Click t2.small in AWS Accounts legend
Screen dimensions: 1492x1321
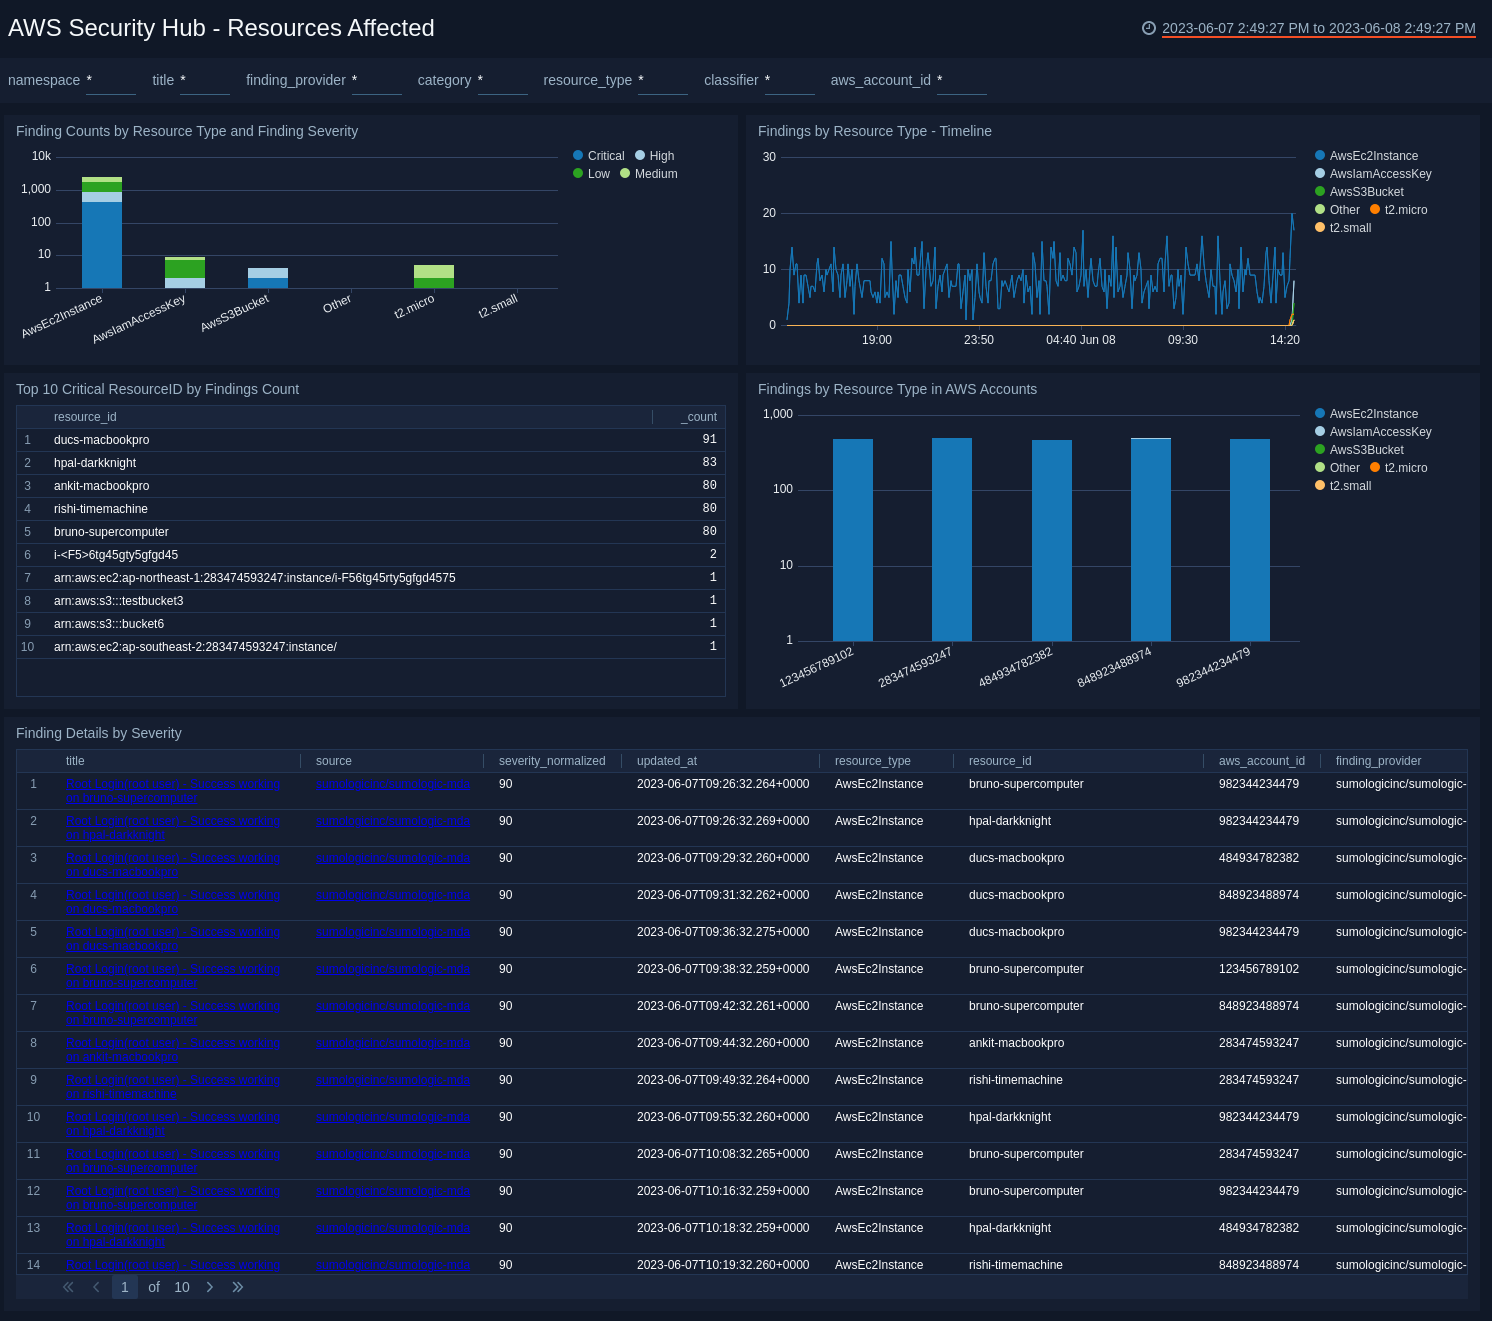pyautogui.click(x=1344, y=486)
